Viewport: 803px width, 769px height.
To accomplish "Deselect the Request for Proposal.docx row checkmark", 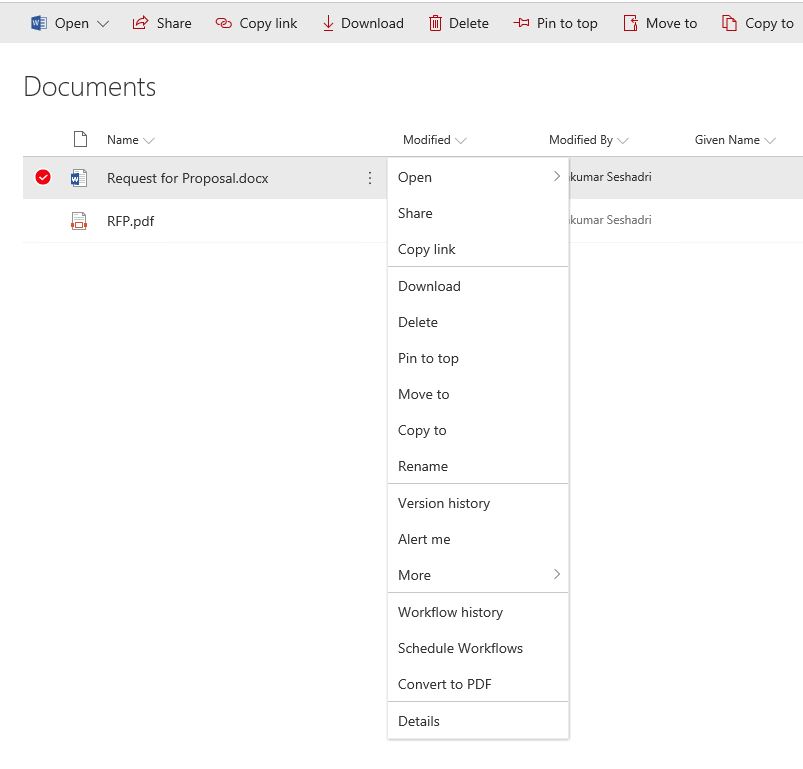I will click(x=42, y=177).
